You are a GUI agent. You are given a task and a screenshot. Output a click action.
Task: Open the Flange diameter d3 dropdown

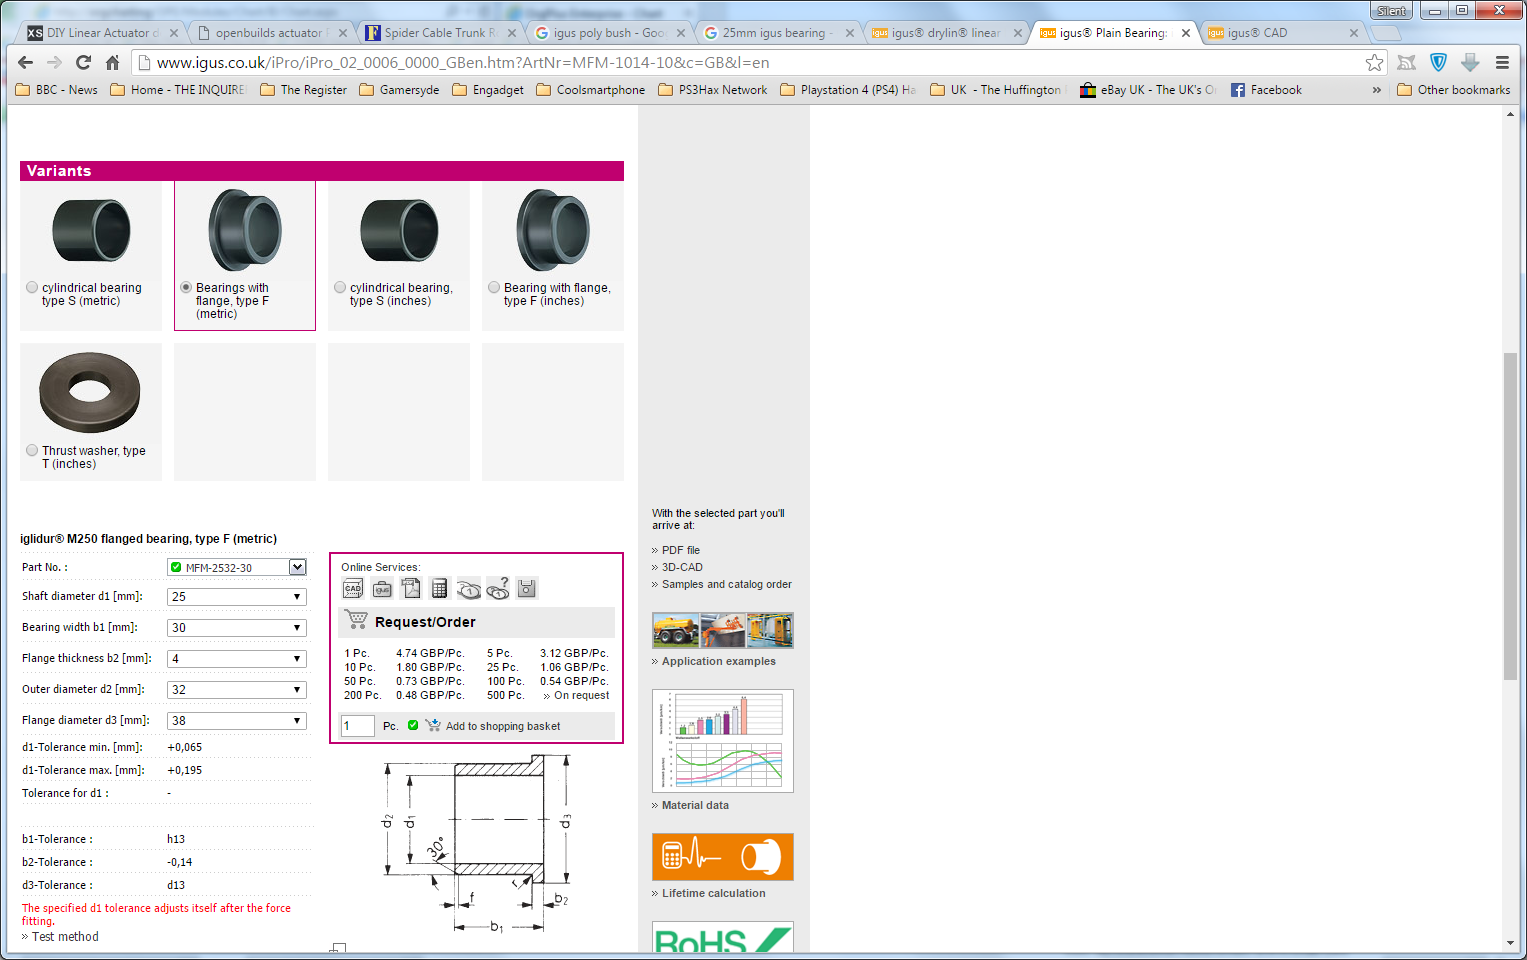[237, 720]
